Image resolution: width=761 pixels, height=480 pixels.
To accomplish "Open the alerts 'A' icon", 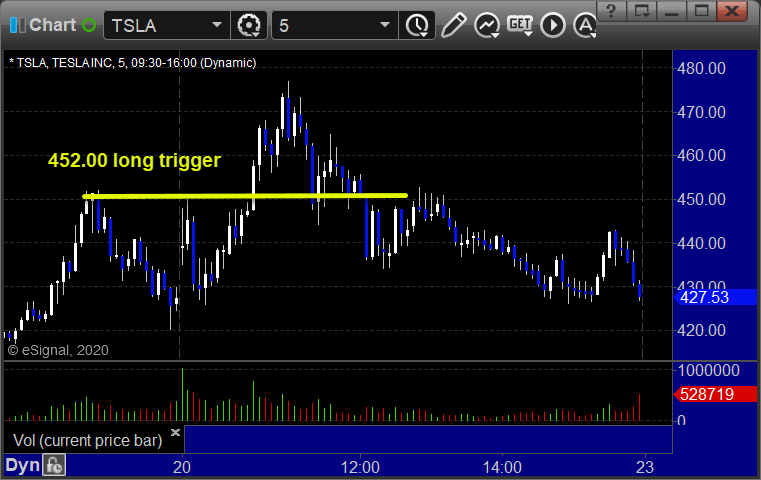I will point(585,25).
